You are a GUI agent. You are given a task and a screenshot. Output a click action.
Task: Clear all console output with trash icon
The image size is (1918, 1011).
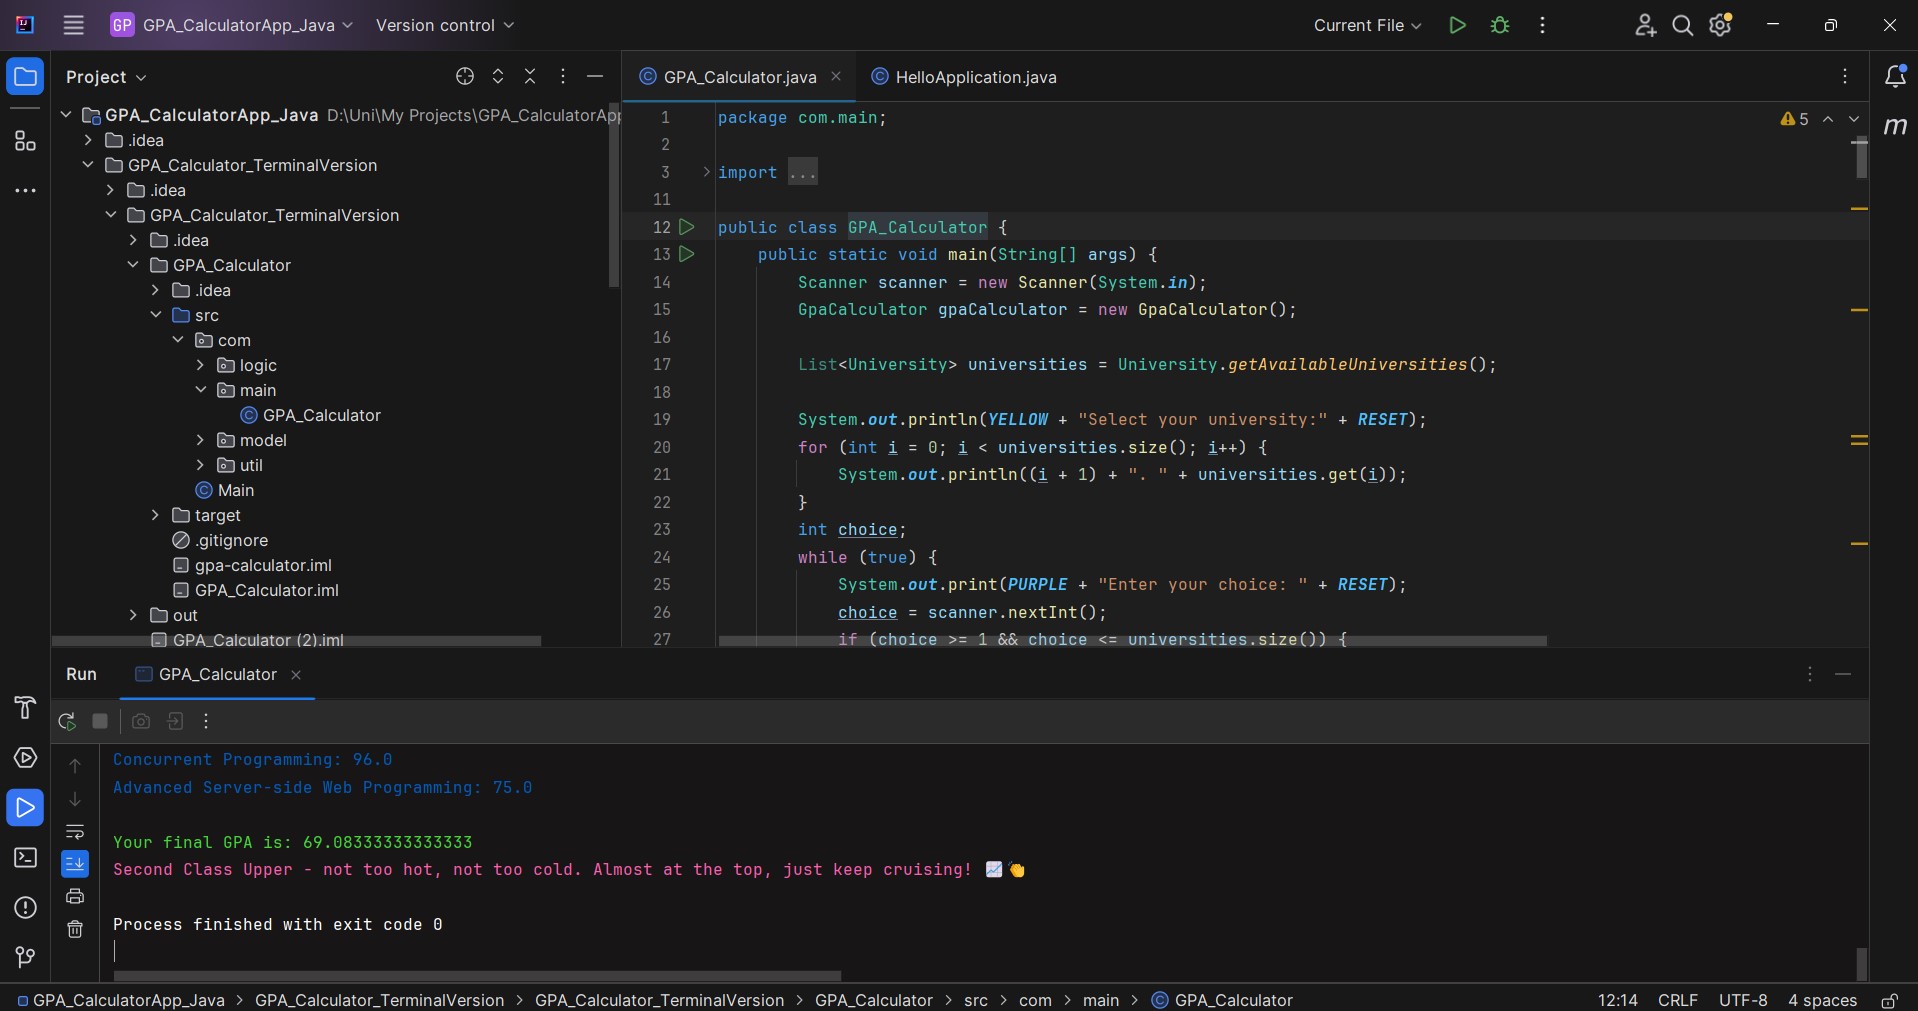click(x=75, y=930)
